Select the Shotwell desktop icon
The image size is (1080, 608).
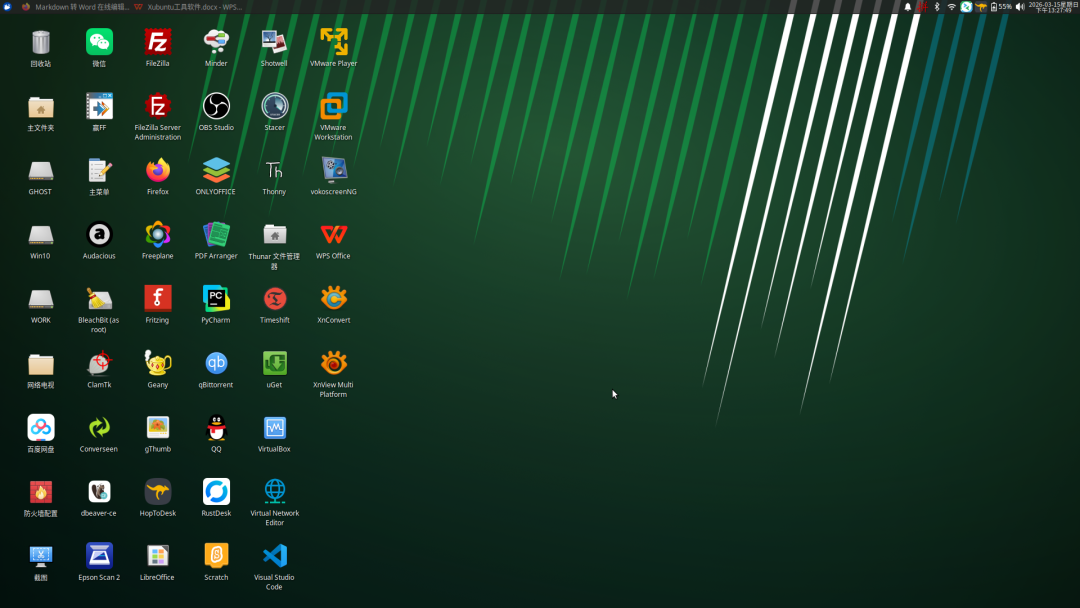(x=274, y=48)
